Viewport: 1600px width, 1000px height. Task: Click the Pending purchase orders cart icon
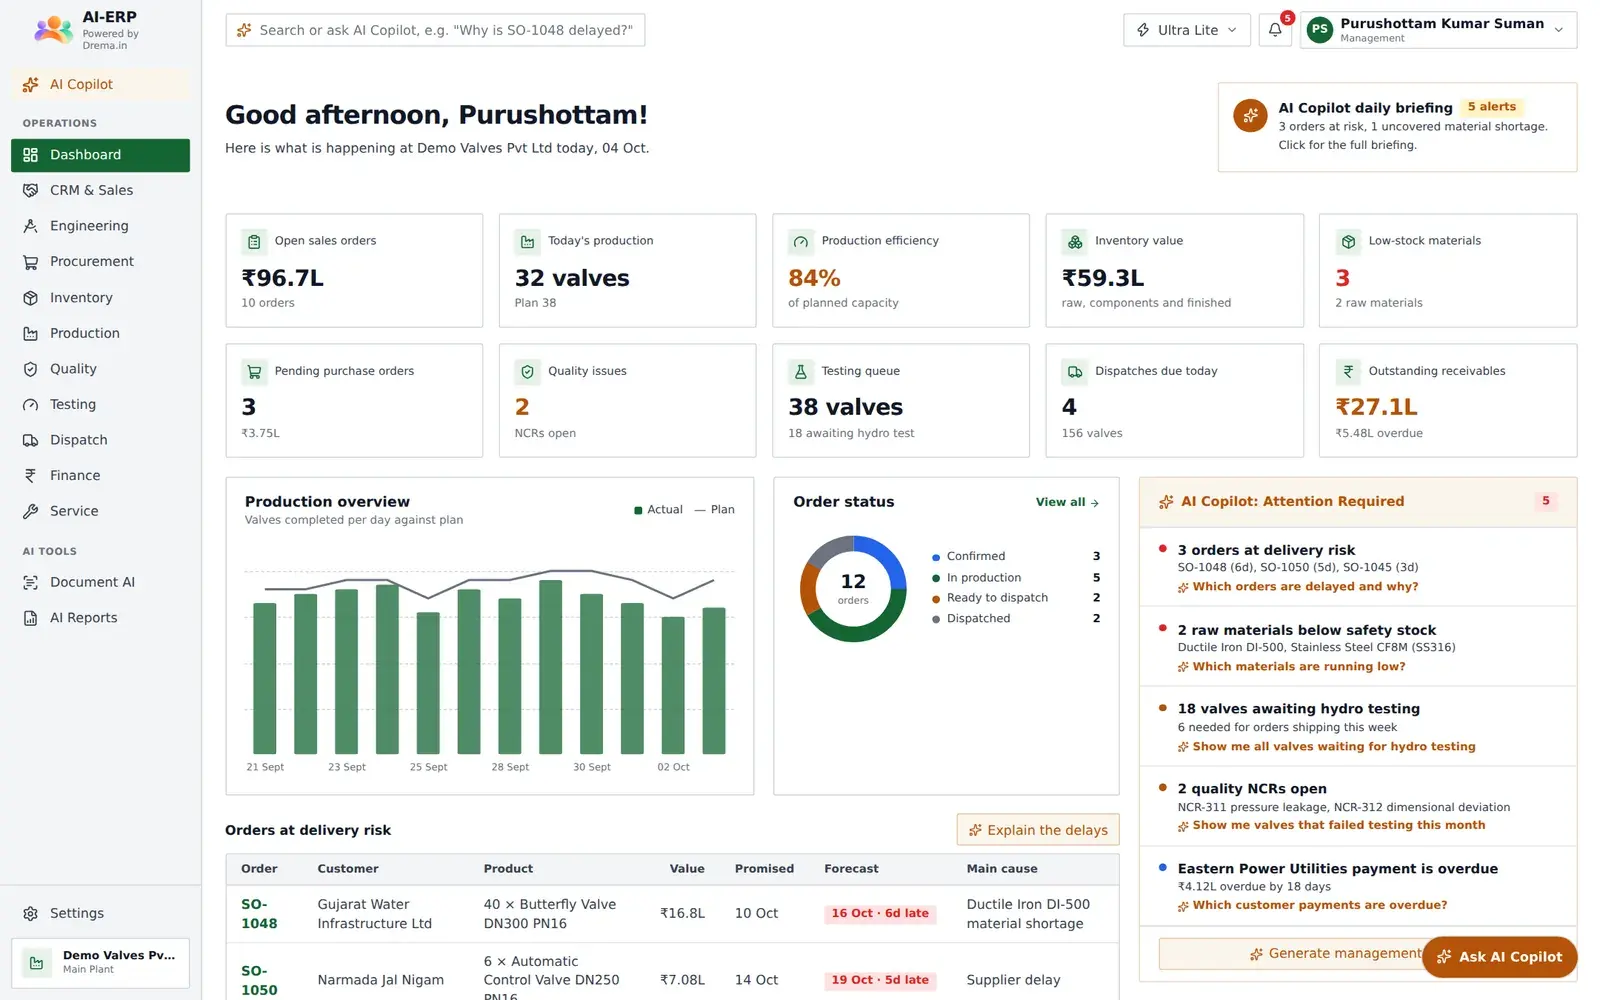point(254,372)
